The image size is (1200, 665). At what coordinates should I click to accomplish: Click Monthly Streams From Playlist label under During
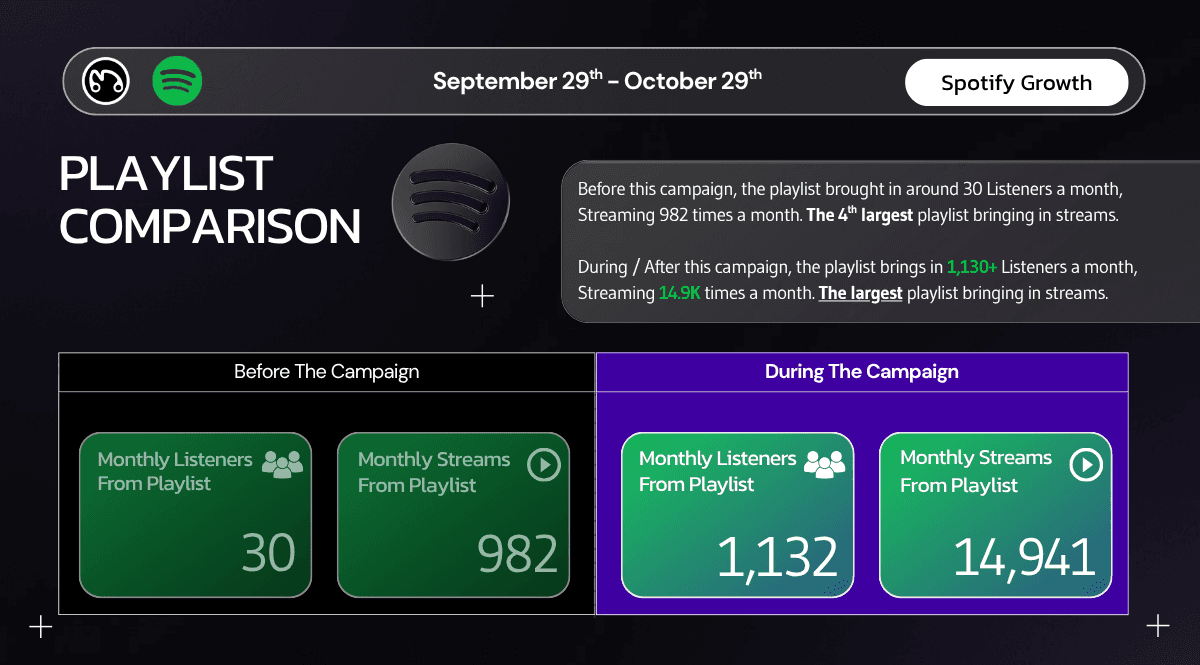pos(976,472)
